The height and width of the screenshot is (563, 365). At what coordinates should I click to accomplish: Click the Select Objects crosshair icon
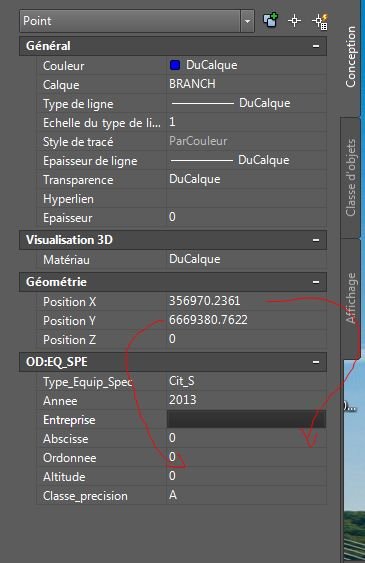[294, 21]
